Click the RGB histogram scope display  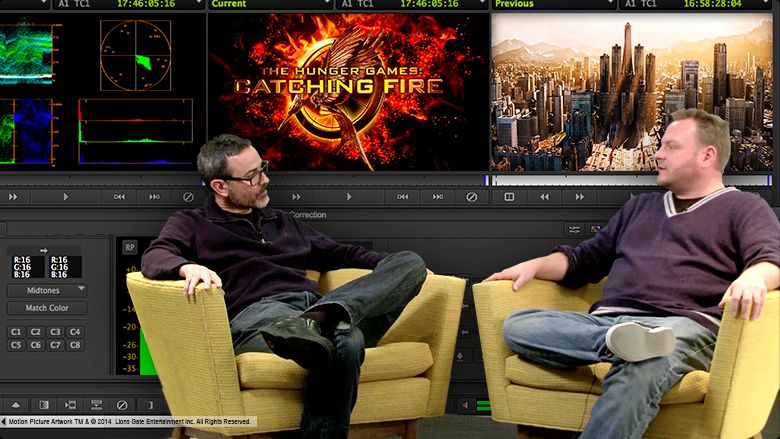pos(135,131)
